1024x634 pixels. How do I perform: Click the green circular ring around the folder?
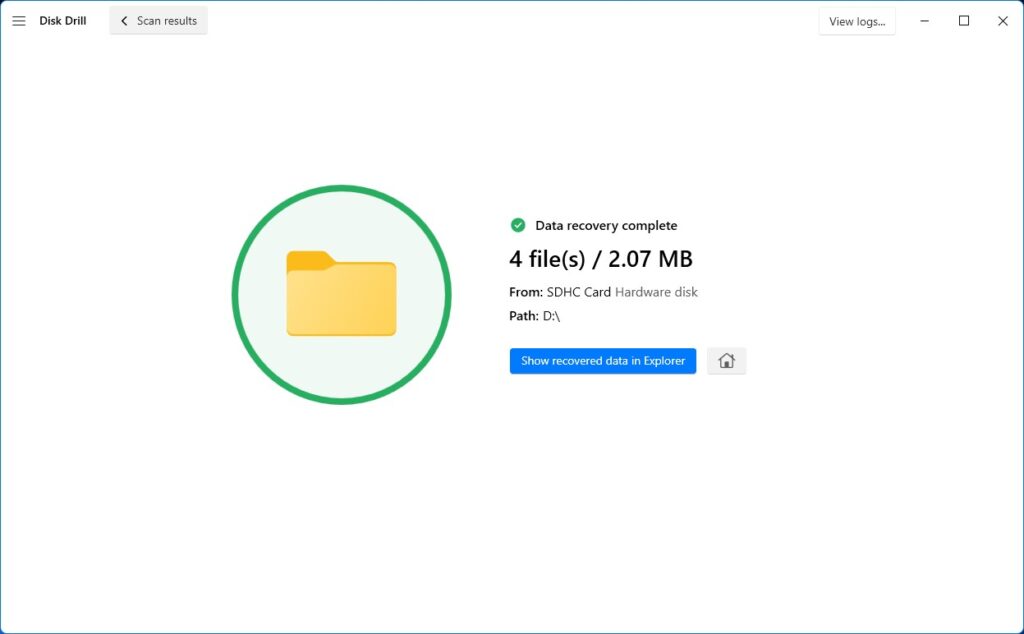[x=342, y=187]
